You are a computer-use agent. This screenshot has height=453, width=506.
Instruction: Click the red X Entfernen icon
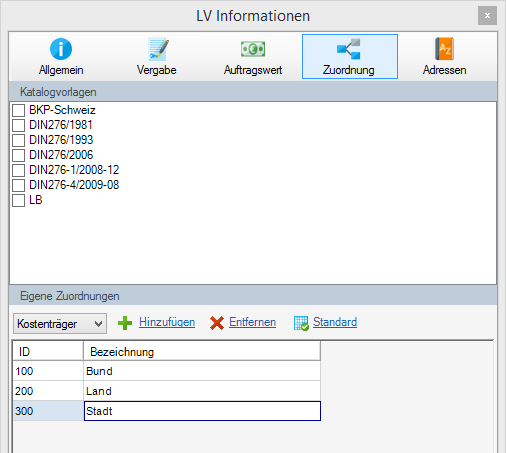coord(217,323)
